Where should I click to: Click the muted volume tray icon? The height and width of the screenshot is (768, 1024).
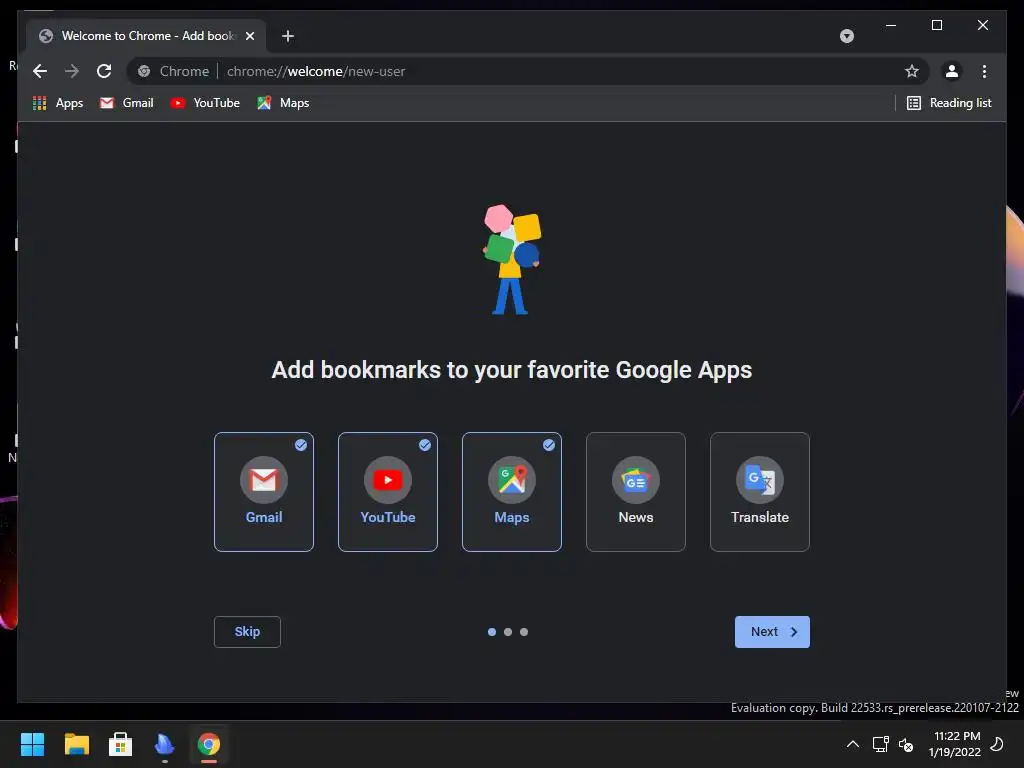(x=906, y=744)
